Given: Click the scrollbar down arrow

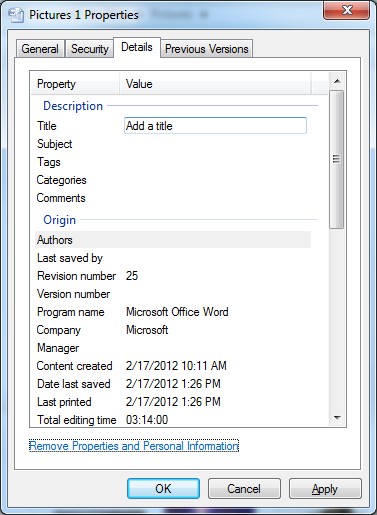Looking at the screenshot, I should coord(337,418).
